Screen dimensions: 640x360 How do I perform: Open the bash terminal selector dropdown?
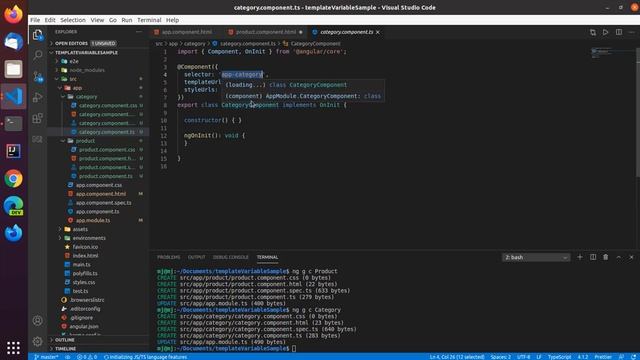click(x=536, y=257)
